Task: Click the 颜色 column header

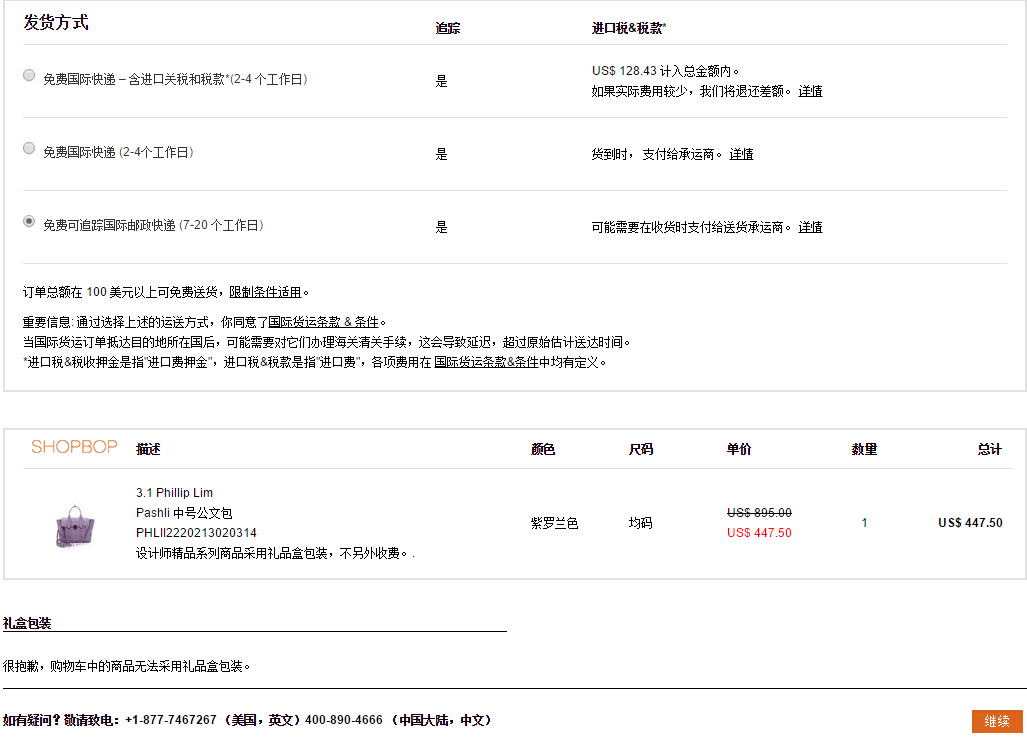Action: pyautogui.click(x=543, y=449)
